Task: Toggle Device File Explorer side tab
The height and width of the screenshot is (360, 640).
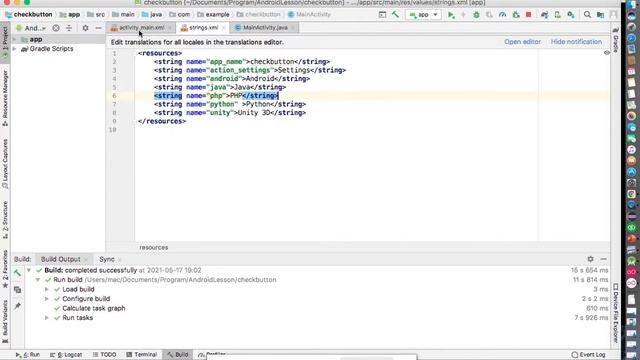Action: pyautogui.click(x=616, y=312)
